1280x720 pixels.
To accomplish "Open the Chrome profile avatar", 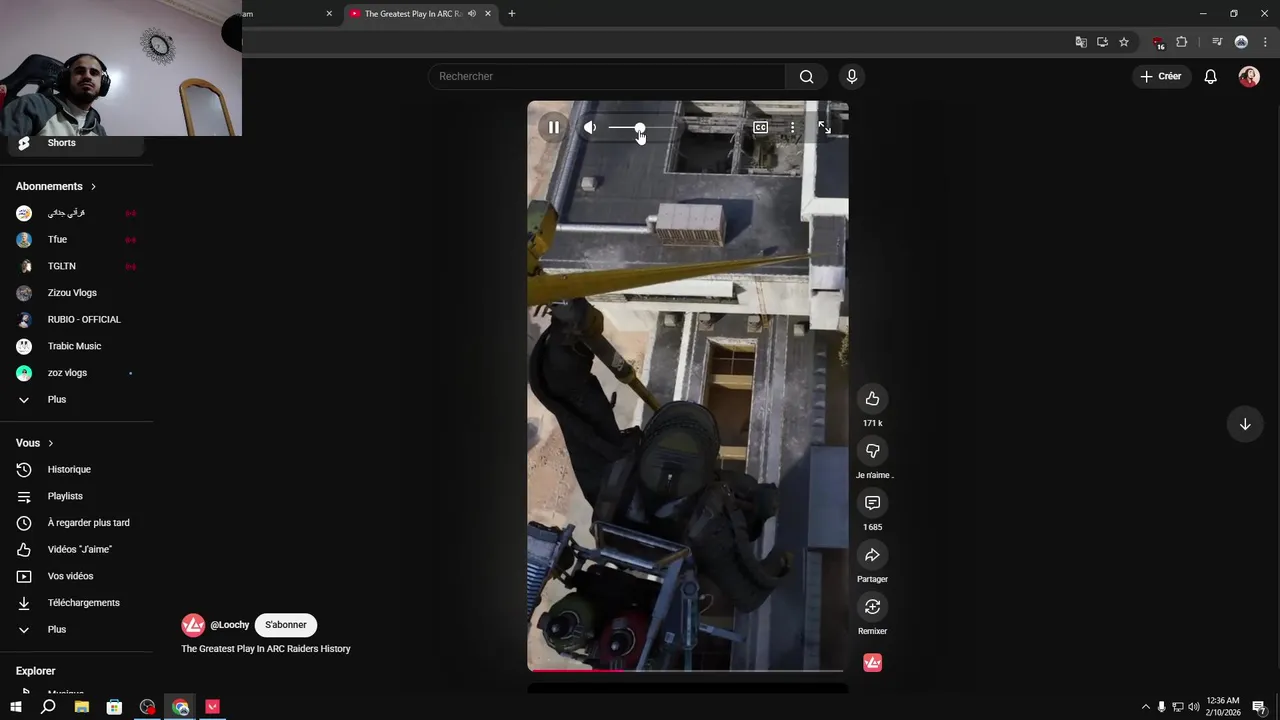I will (x=1241, y=42).
